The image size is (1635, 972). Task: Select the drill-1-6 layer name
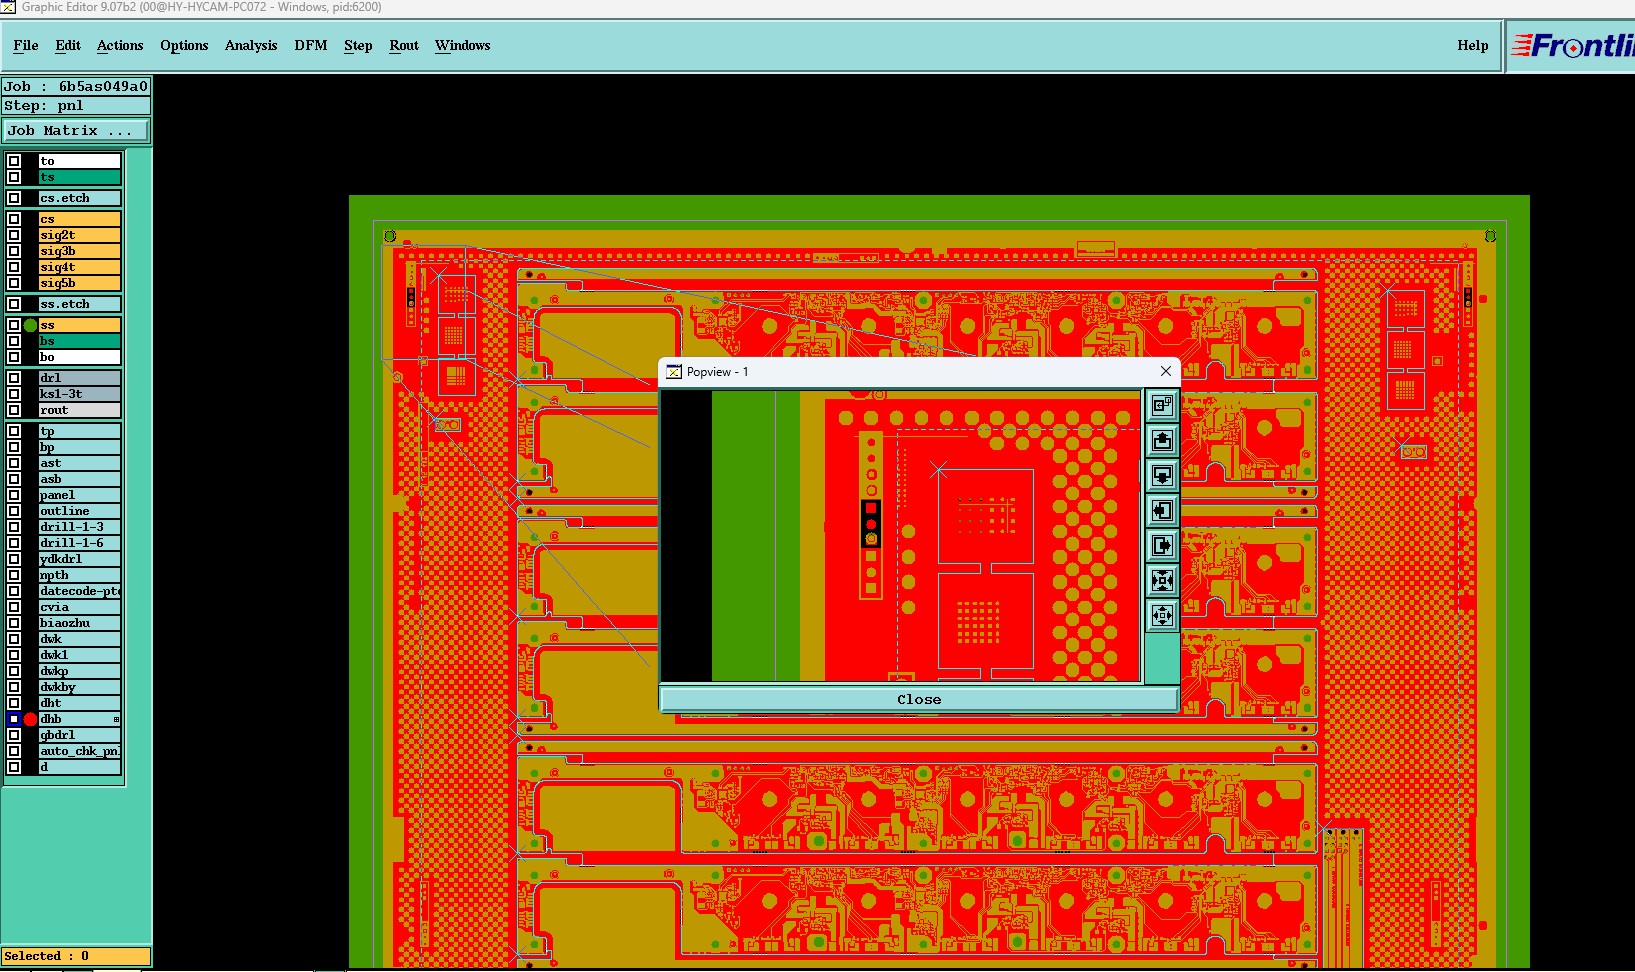(79, 543)
